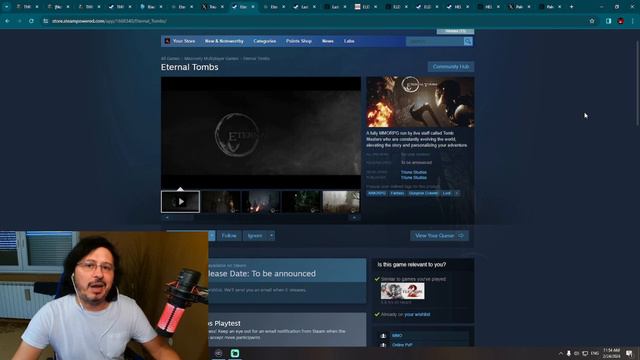
Task: Click the MMORPG tag
Action: point(376,193)
